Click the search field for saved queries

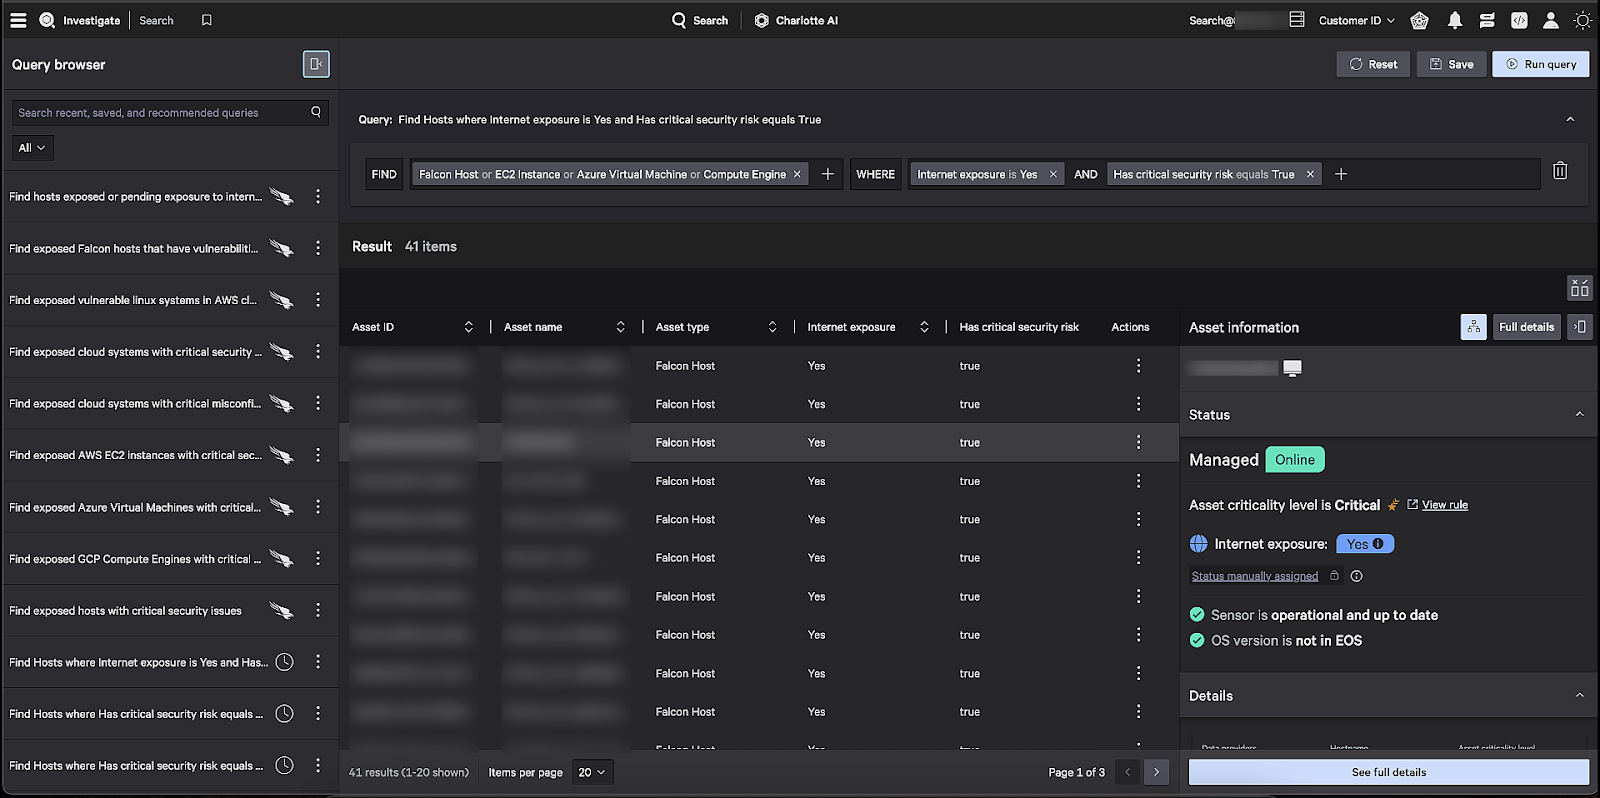(x=170, y=113)
